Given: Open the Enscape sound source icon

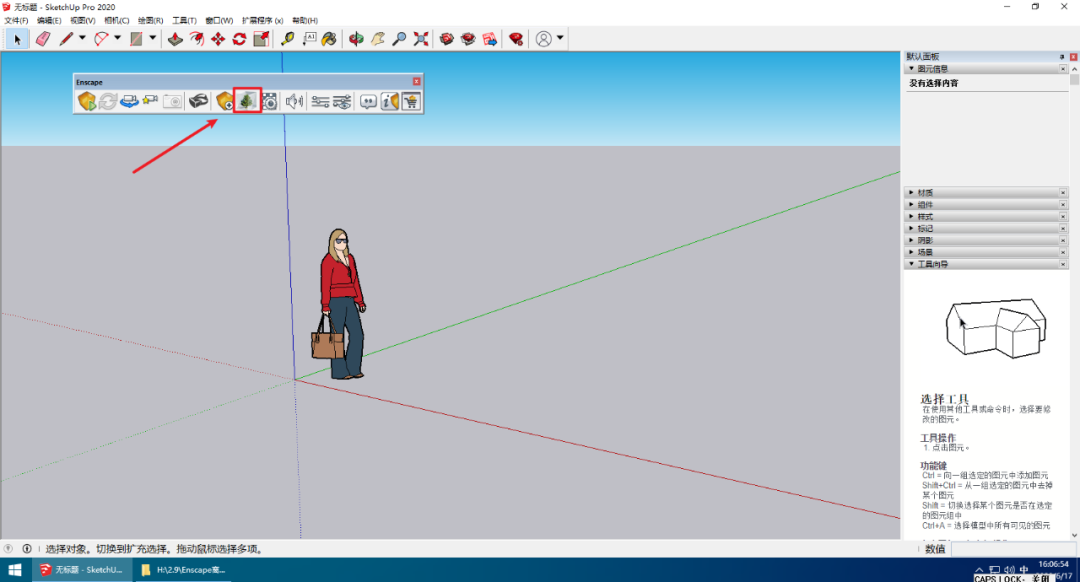Looking at the screenshot, I should 294,101.
